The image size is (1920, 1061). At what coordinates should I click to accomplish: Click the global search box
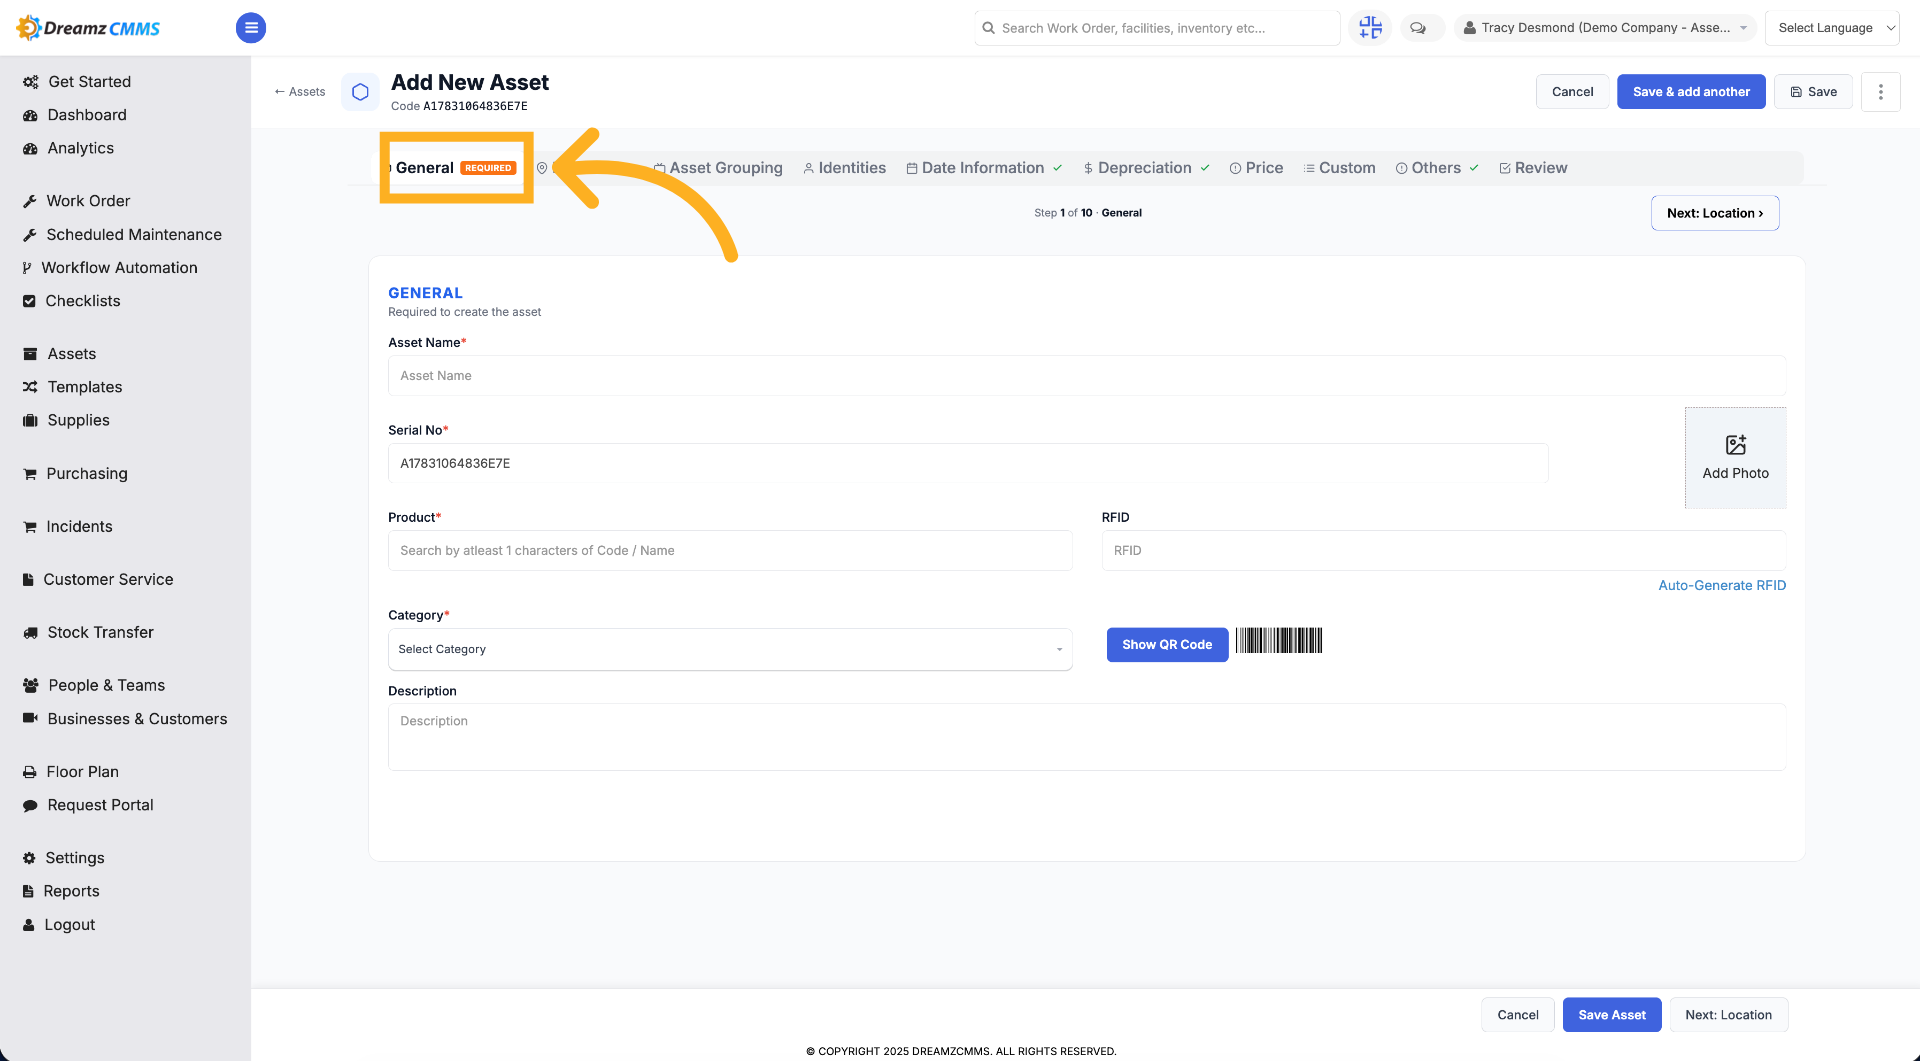[x=1157, y=28]
